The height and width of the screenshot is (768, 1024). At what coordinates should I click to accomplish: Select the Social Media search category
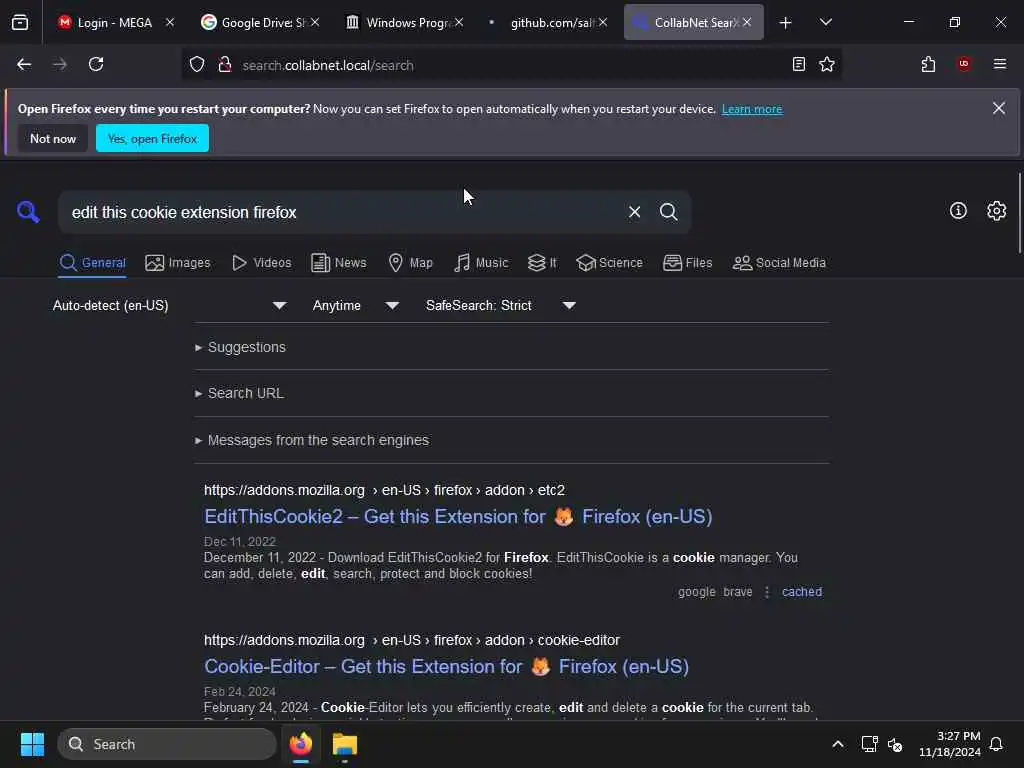tap(779, 263)
